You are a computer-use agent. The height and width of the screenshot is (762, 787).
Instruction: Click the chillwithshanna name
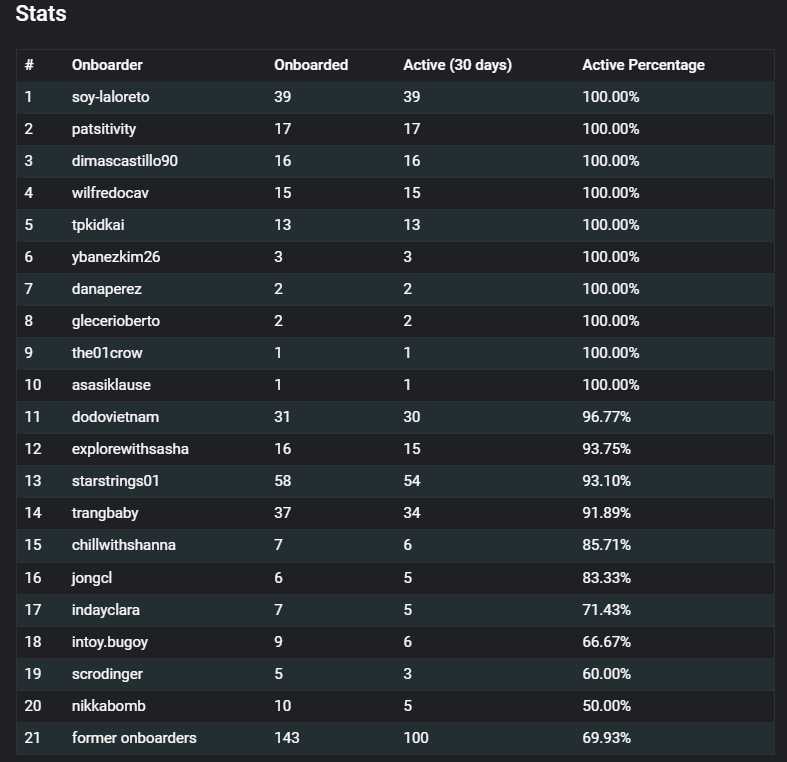click(x=123, y=545)
